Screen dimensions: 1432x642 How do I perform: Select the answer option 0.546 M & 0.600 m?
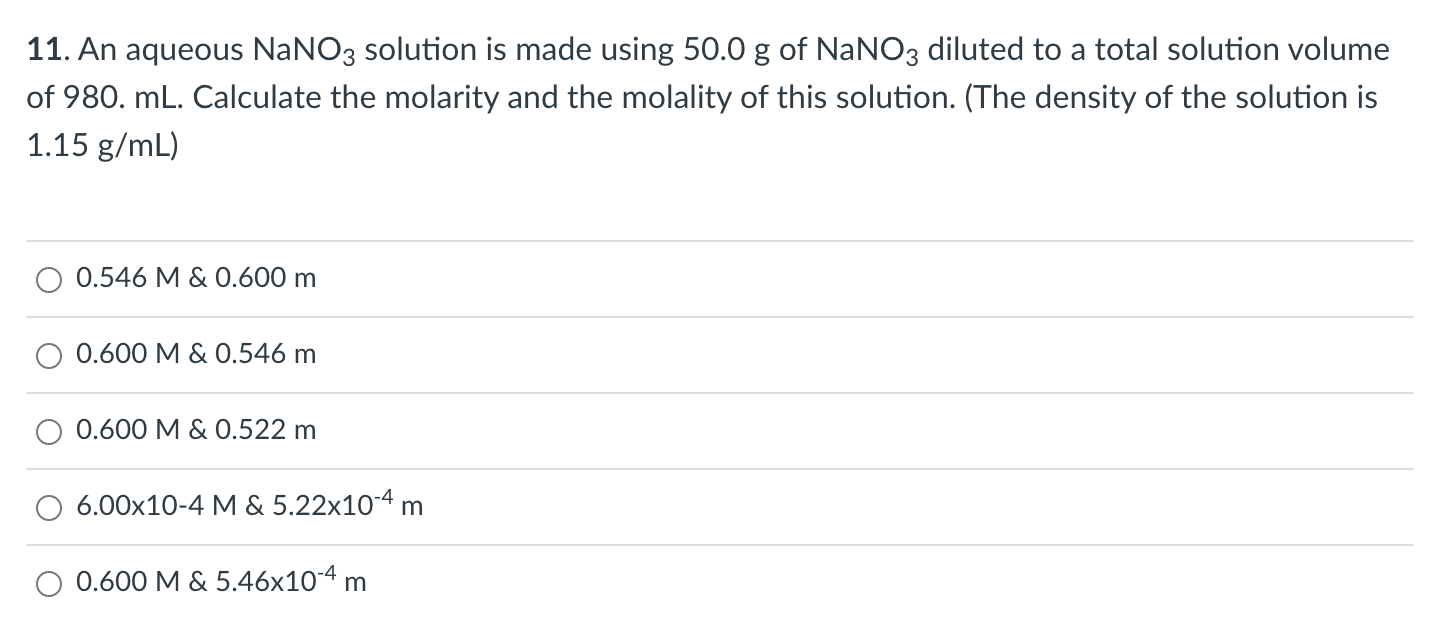pyautogui.click(x=196, y=279)
